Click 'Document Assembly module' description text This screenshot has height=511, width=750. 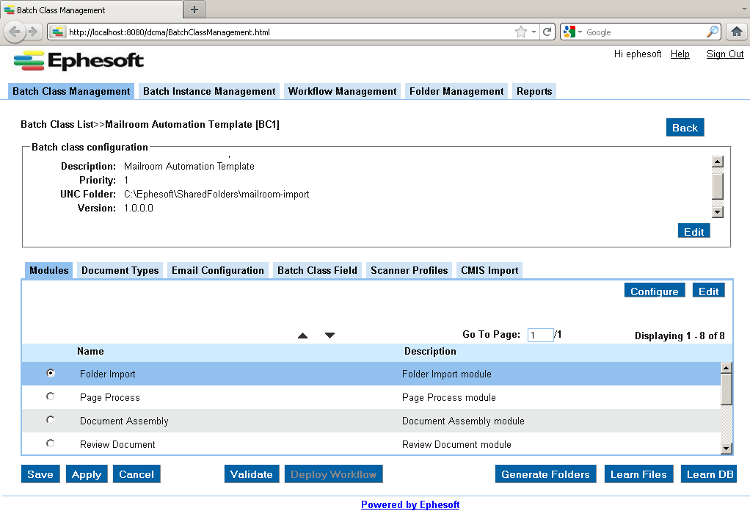463,421
